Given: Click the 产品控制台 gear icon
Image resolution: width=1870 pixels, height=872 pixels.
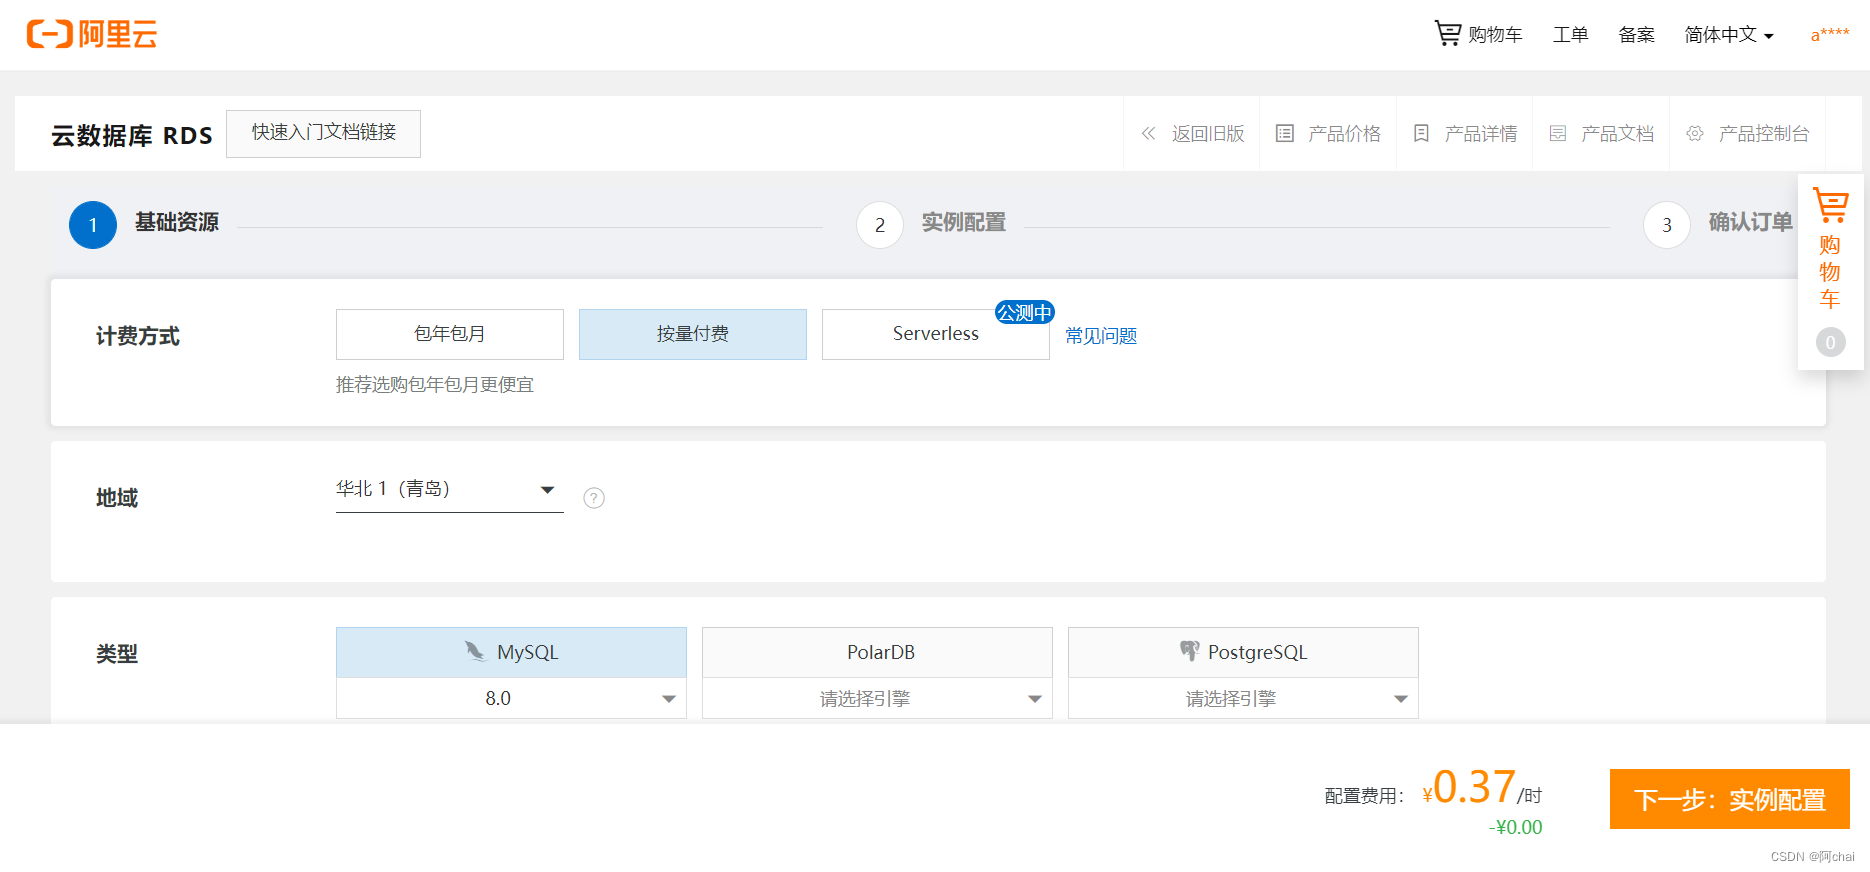Looking at the screenshot, I should (1695, 133).
